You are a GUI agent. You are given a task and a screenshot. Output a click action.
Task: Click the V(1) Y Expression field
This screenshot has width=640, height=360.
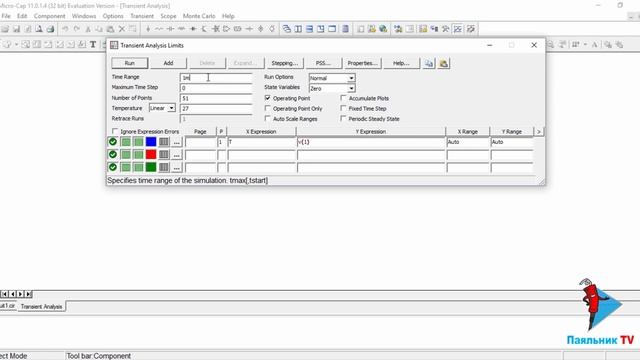point(371,142)
